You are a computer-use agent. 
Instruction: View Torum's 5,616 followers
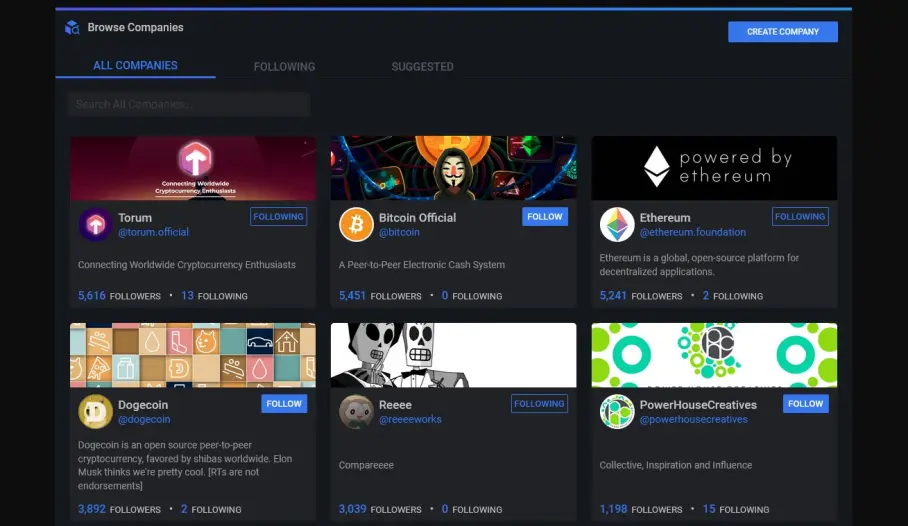click(x=119, y=295)
